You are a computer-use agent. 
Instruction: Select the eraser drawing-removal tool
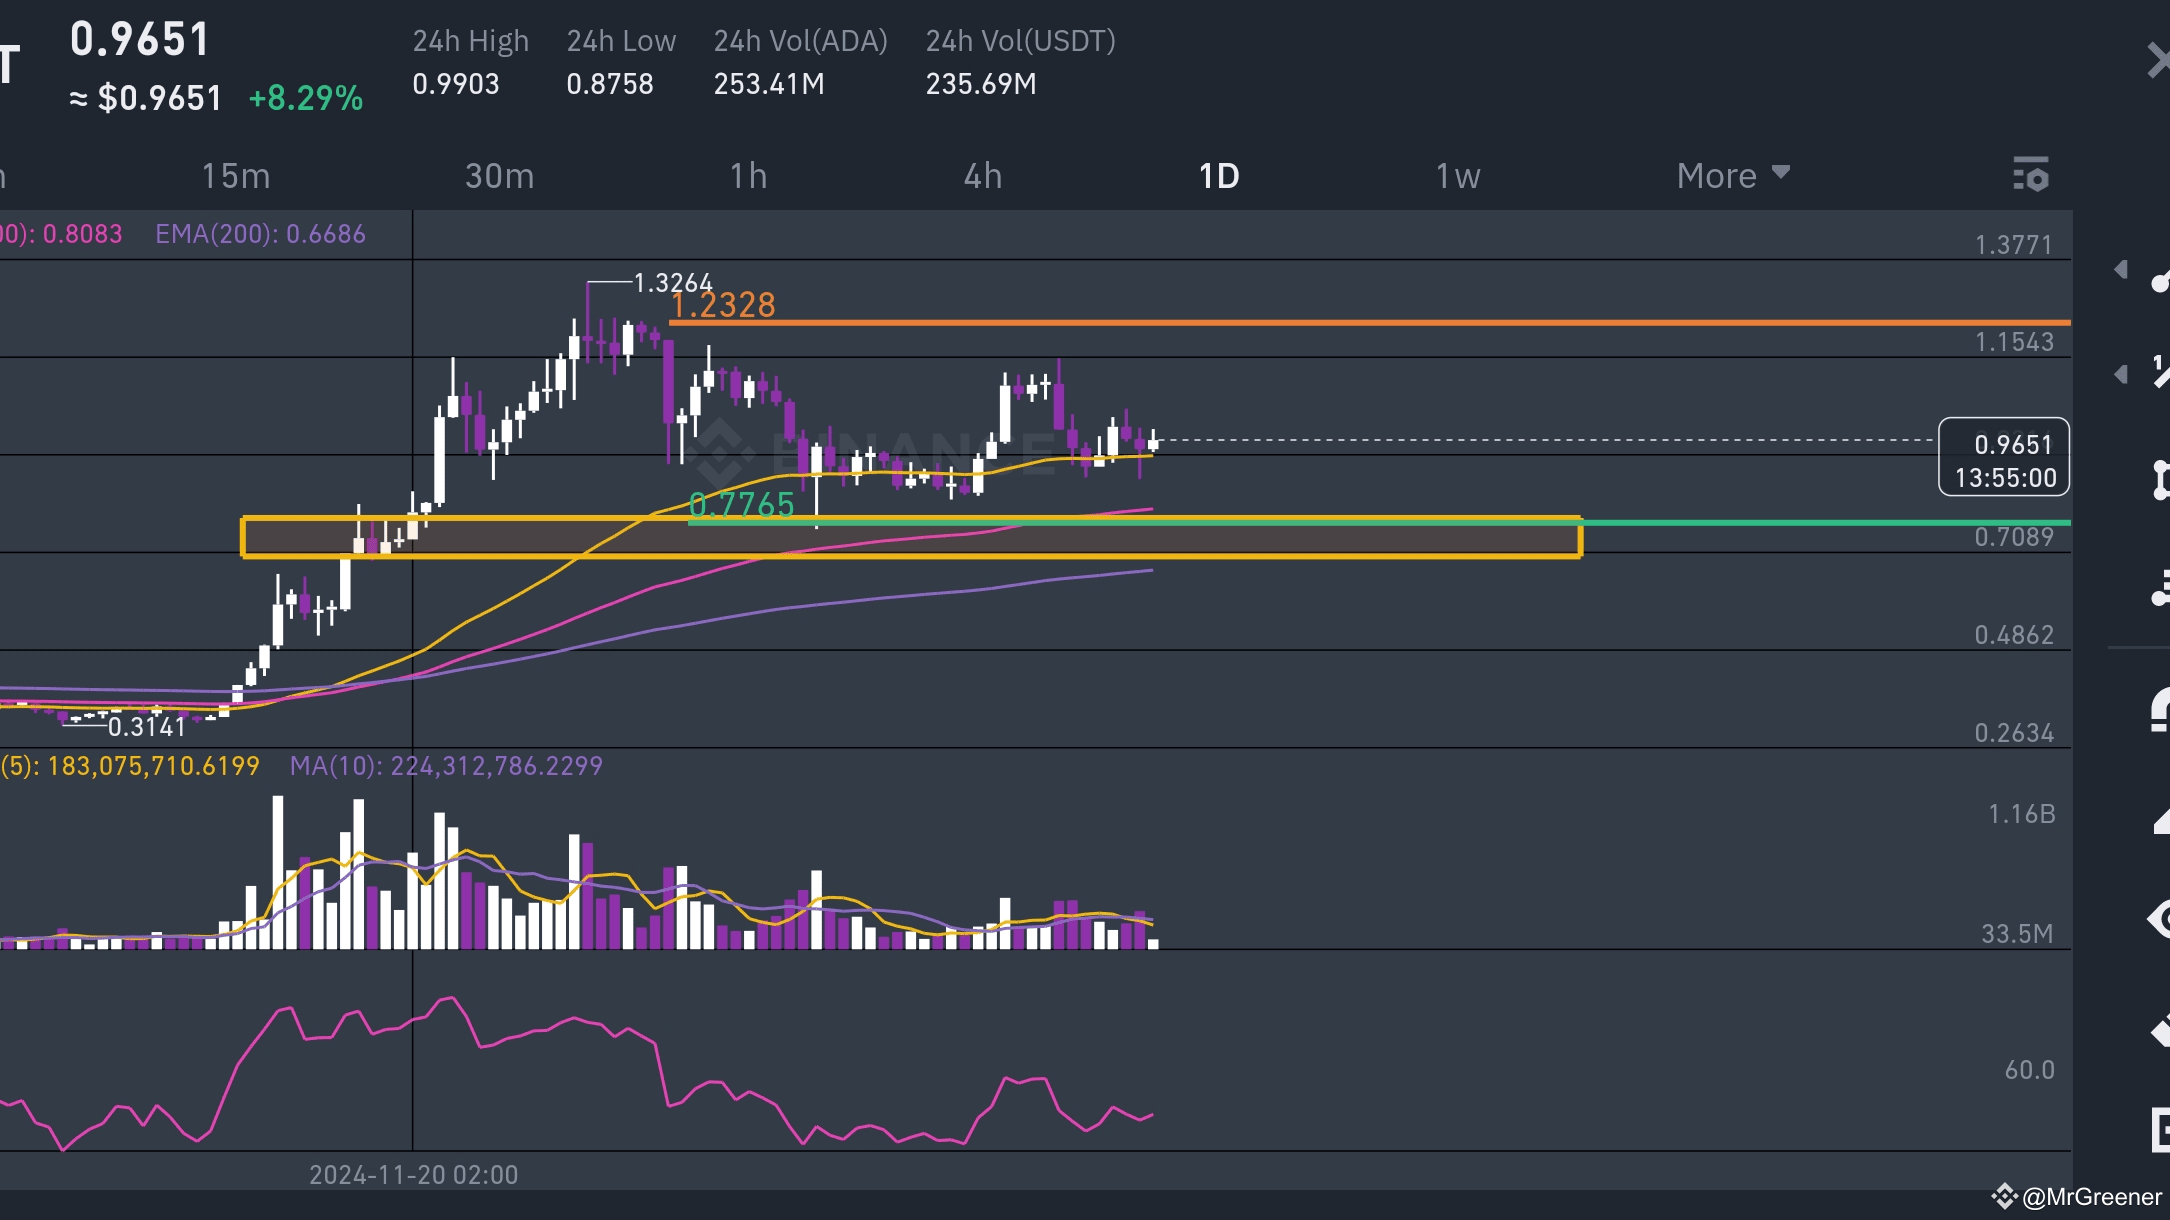coord(2160,1030)
